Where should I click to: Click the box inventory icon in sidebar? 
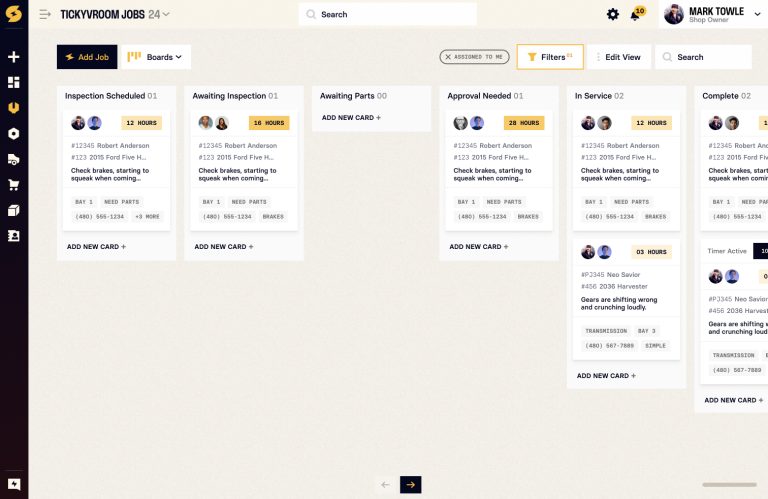coord(14,211)
